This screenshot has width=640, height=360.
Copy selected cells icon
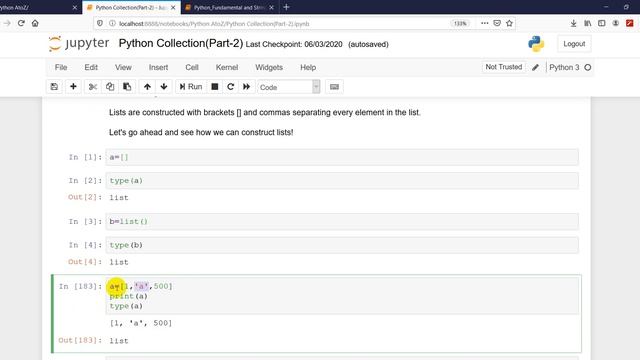pyautogui.click(x=110, y=87)
